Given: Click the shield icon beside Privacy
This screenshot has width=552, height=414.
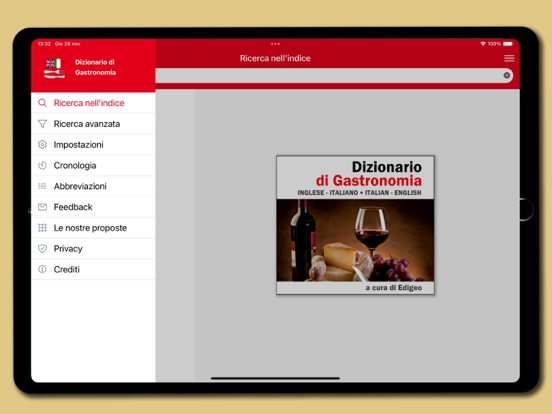Looking at the screenshot, I should (42, 249).
